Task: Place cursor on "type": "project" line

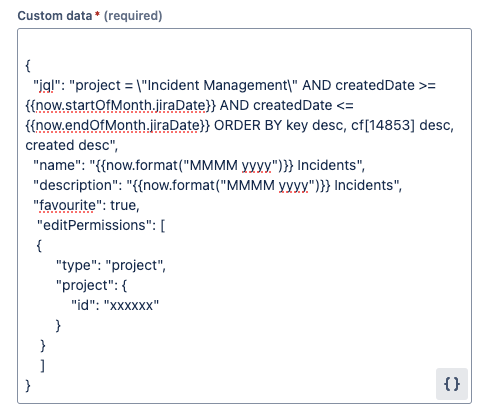Action: (111, 266)
